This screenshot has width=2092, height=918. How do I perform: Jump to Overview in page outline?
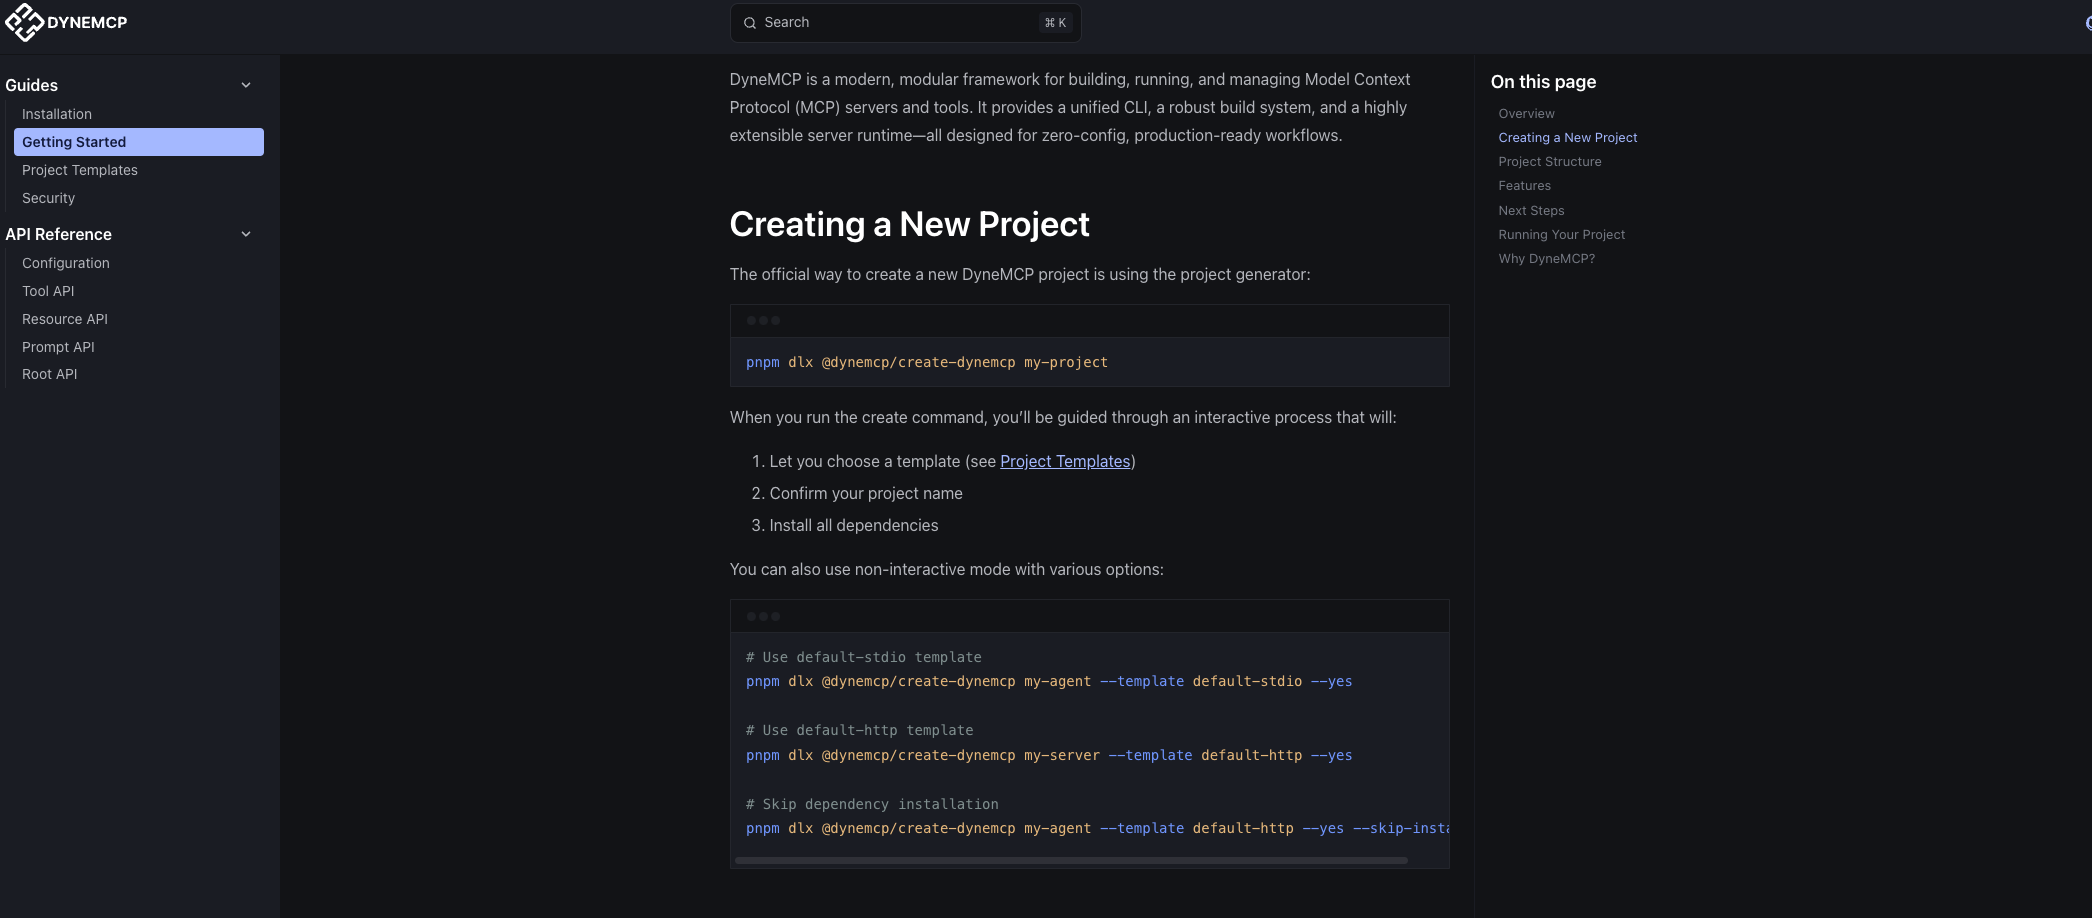pos(1526,114)
